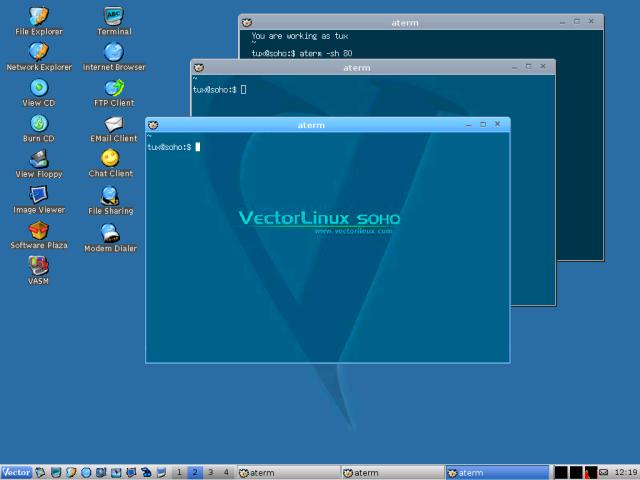
Task: Select the highlighted active aterm taskbar entry
Action: (497, 473)
